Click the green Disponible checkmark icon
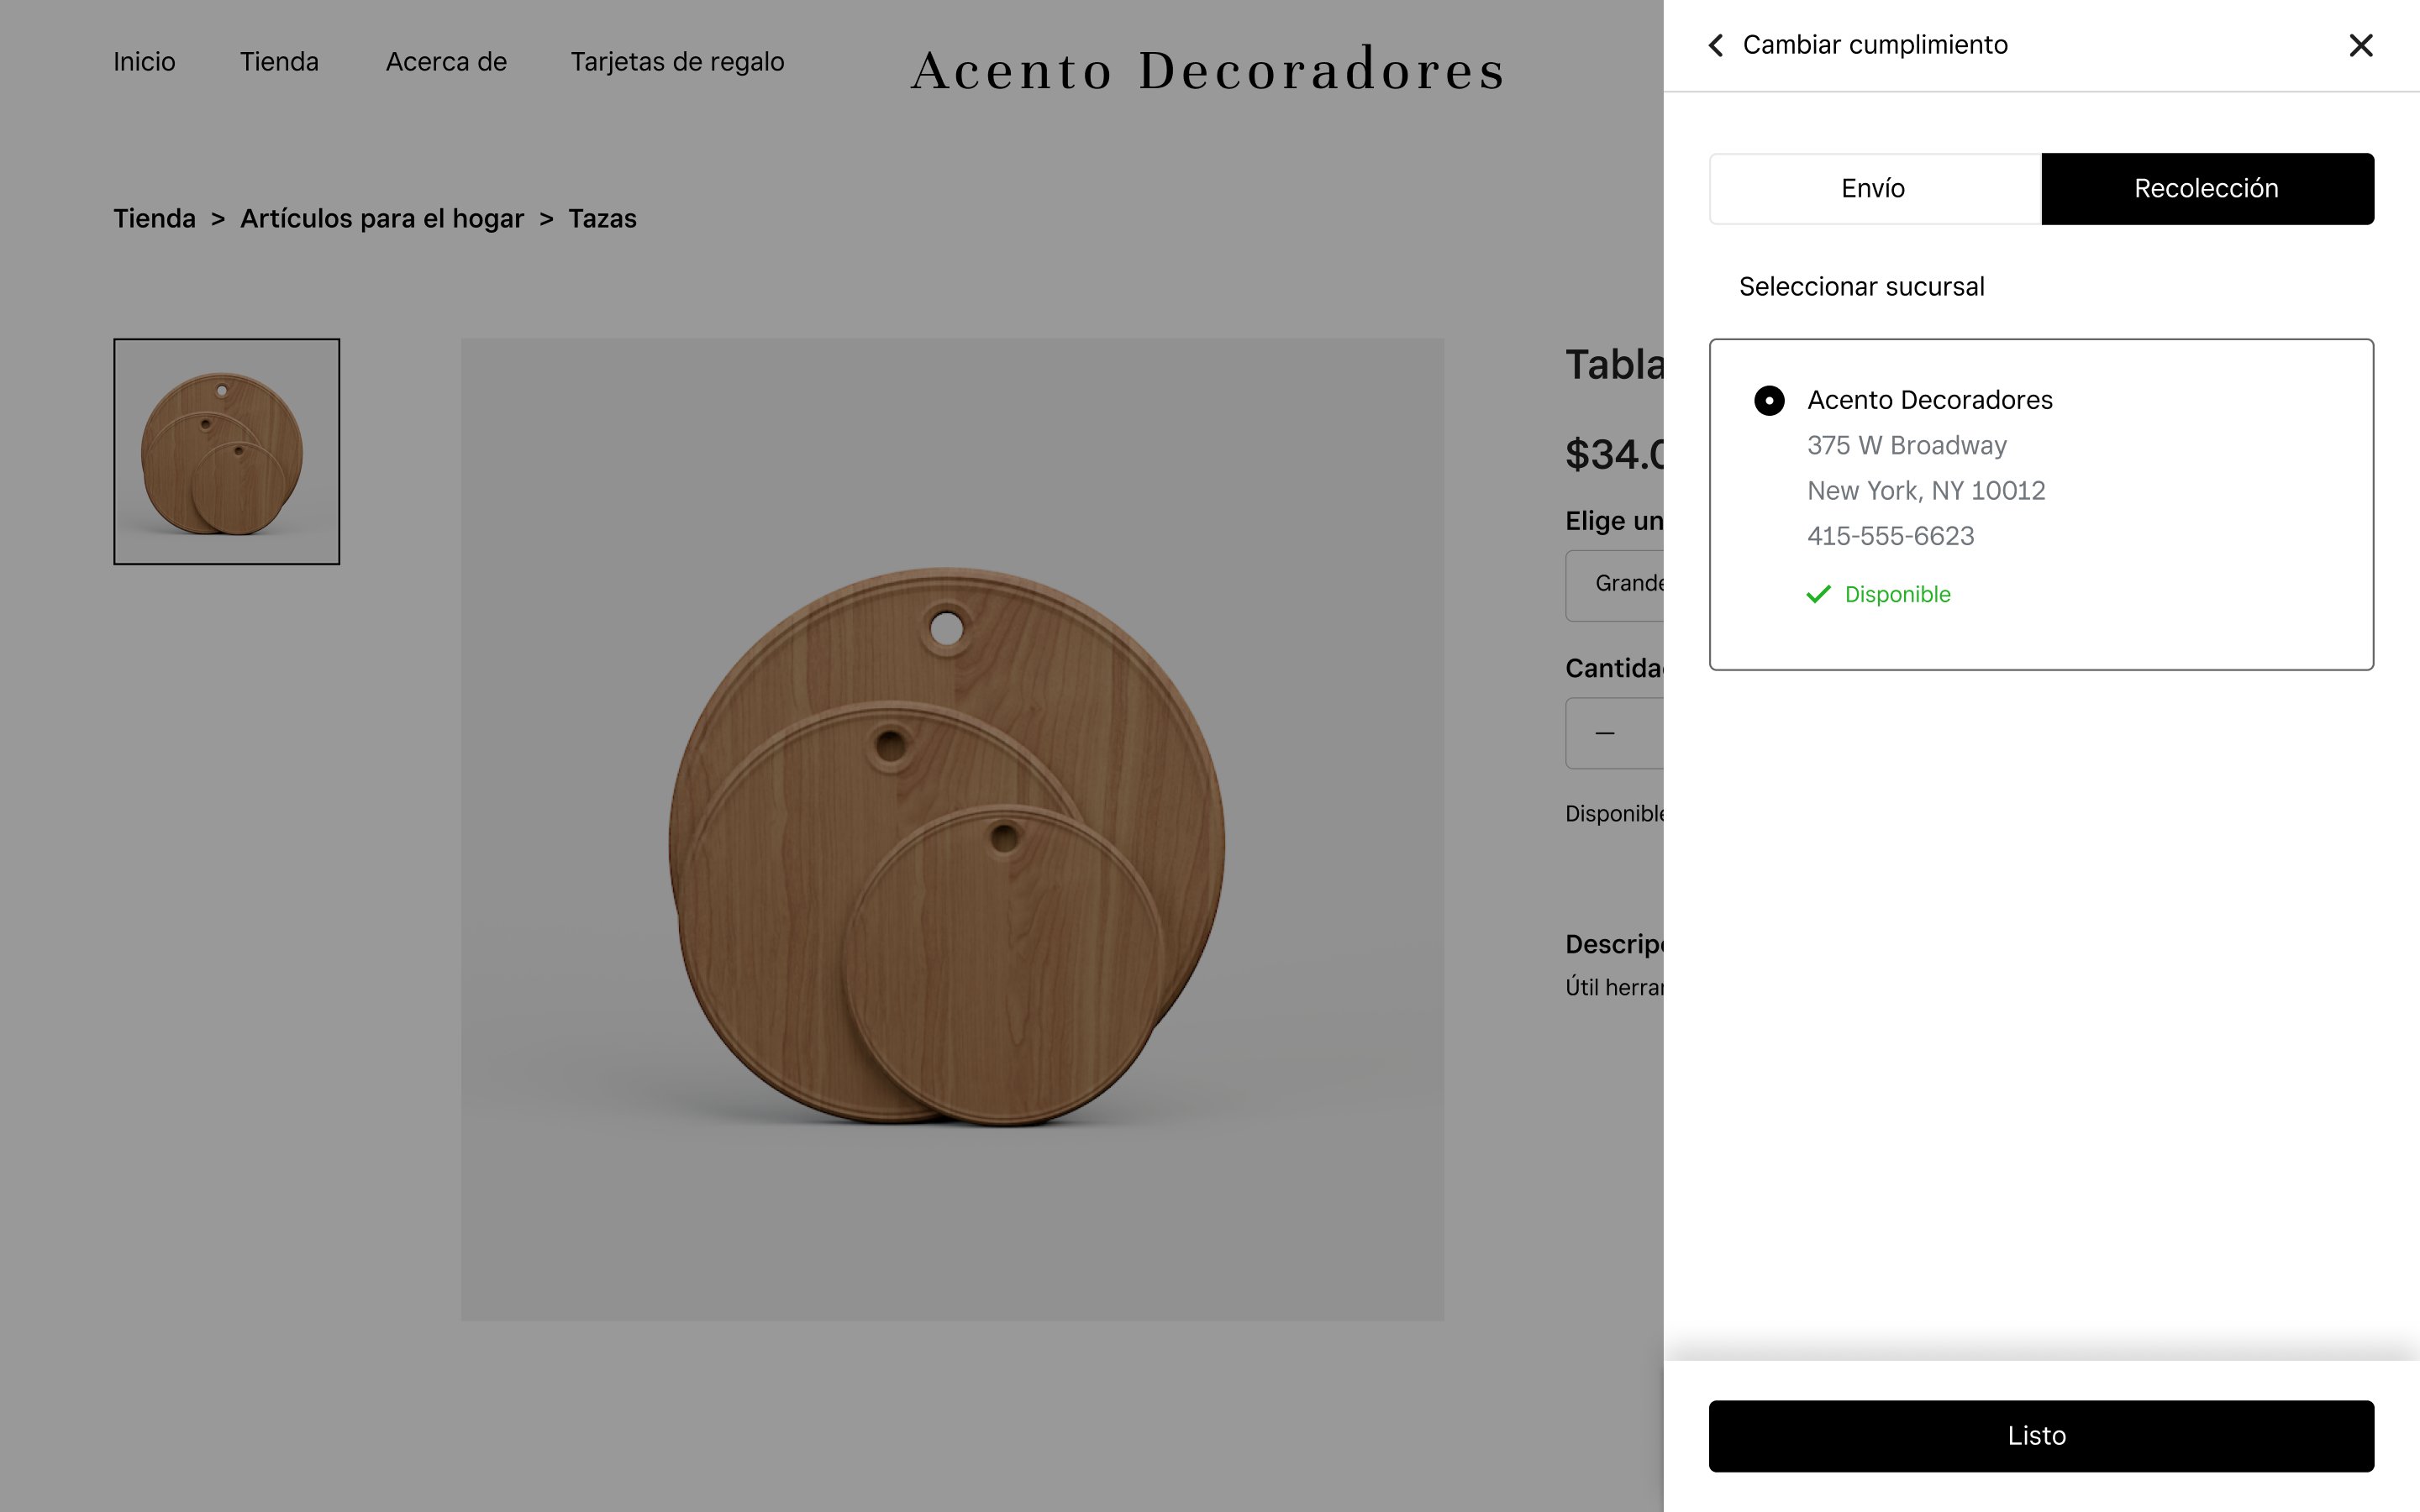 (x=1818, y=595)
